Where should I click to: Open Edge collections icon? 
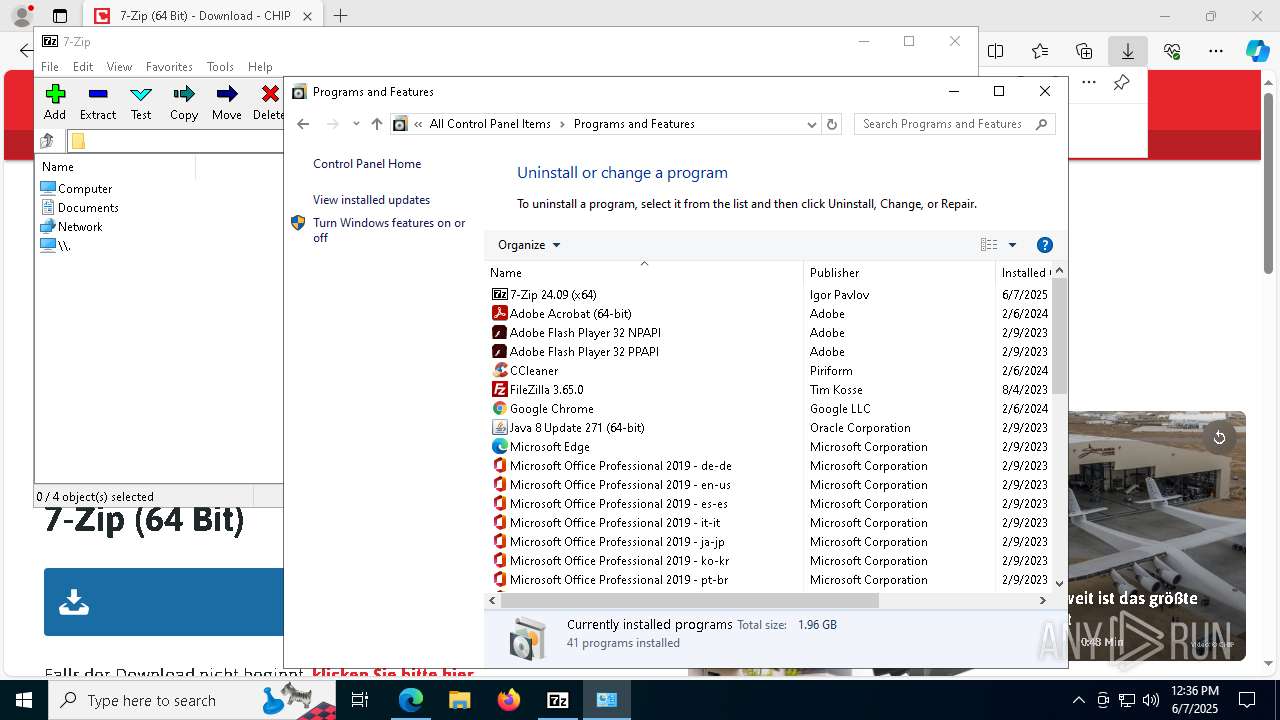(x=1084, y=51)
